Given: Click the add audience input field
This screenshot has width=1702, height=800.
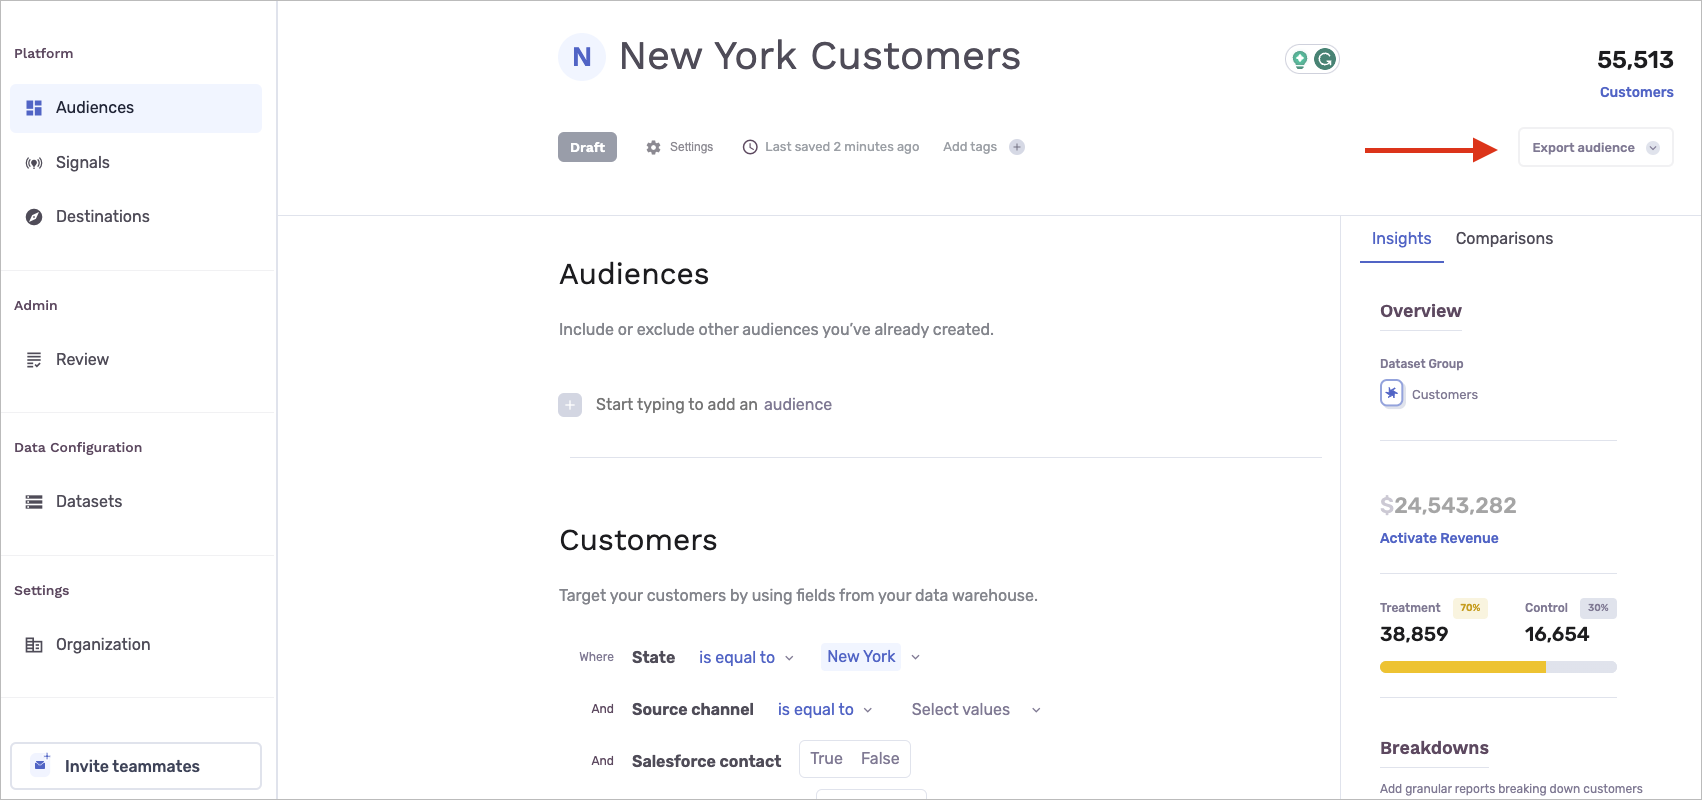Looking at the screenshot, I should [x=714, y=405].
